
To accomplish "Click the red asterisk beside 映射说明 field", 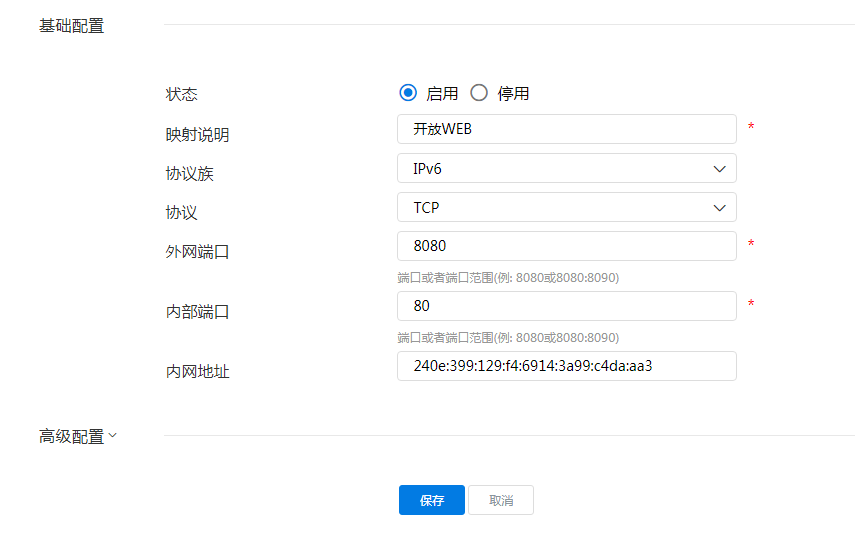I will (x=751, y=128).
